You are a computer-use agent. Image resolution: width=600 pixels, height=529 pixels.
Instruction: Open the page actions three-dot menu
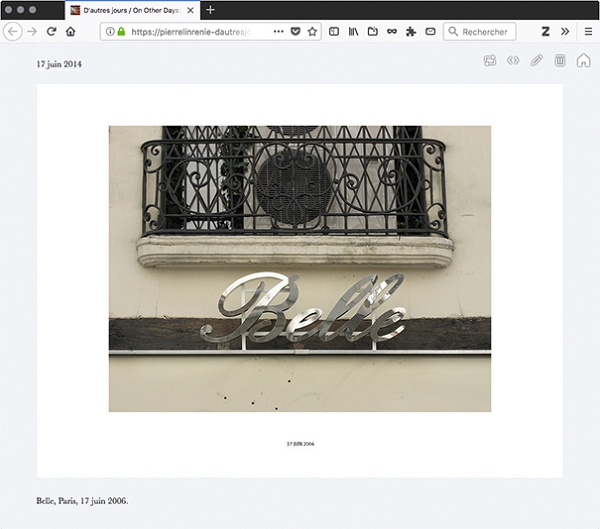coord(278,32)
